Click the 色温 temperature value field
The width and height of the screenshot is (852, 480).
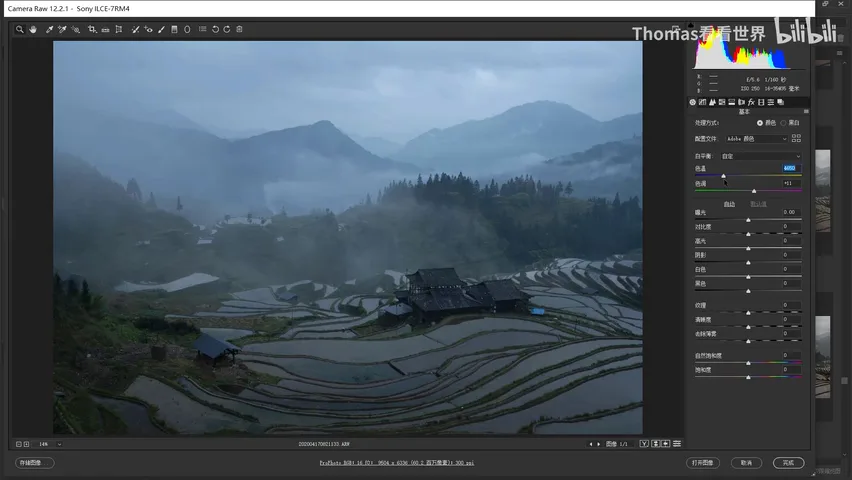click(x=791, y=169)
